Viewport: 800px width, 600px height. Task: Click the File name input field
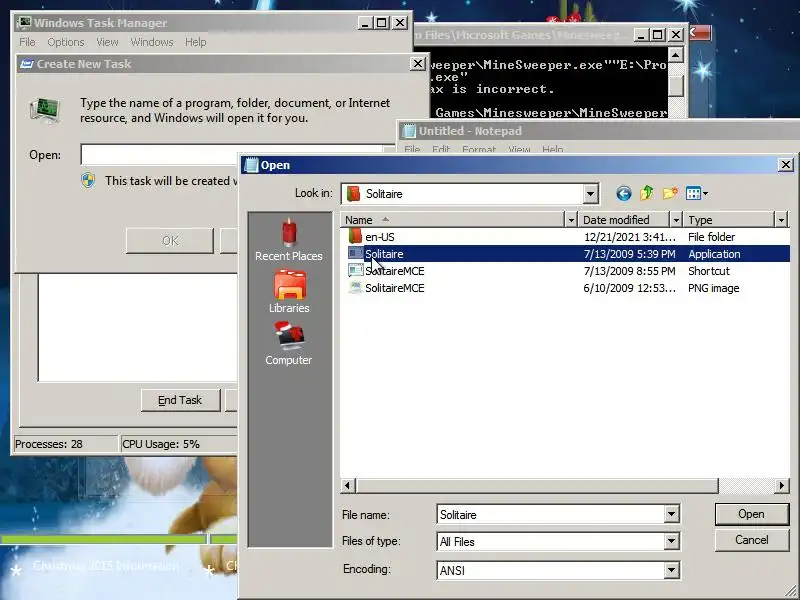point(551,514)
